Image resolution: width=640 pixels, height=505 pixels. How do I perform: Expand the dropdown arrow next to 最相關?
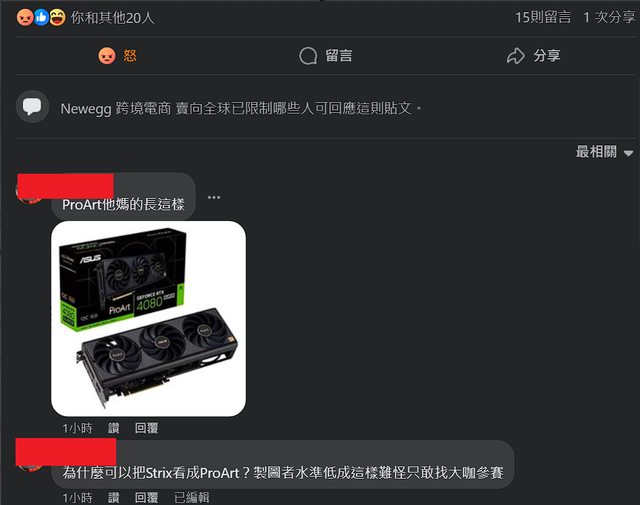pyautogui.click(x=629, y=153)
